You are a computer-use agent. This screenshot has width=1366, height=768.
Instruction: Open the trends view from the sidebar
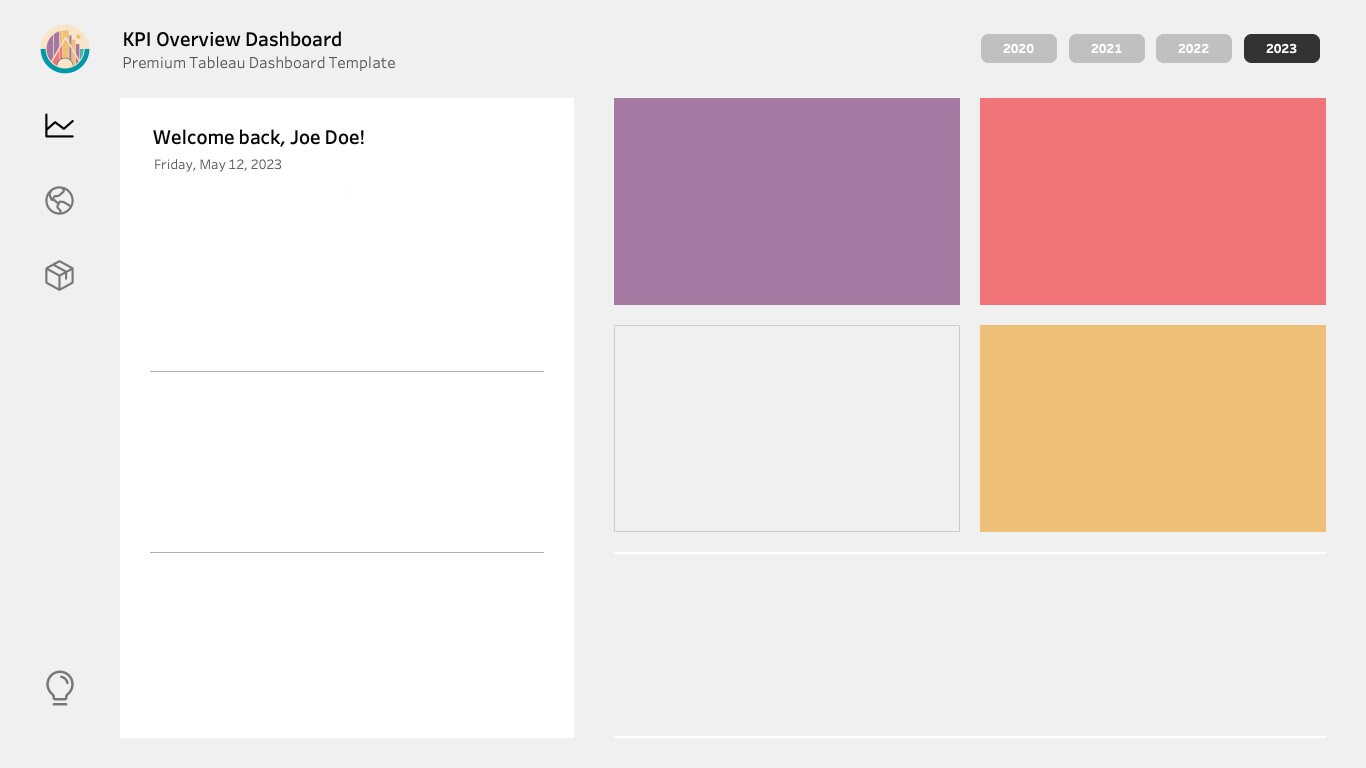[x=59, y=125]
